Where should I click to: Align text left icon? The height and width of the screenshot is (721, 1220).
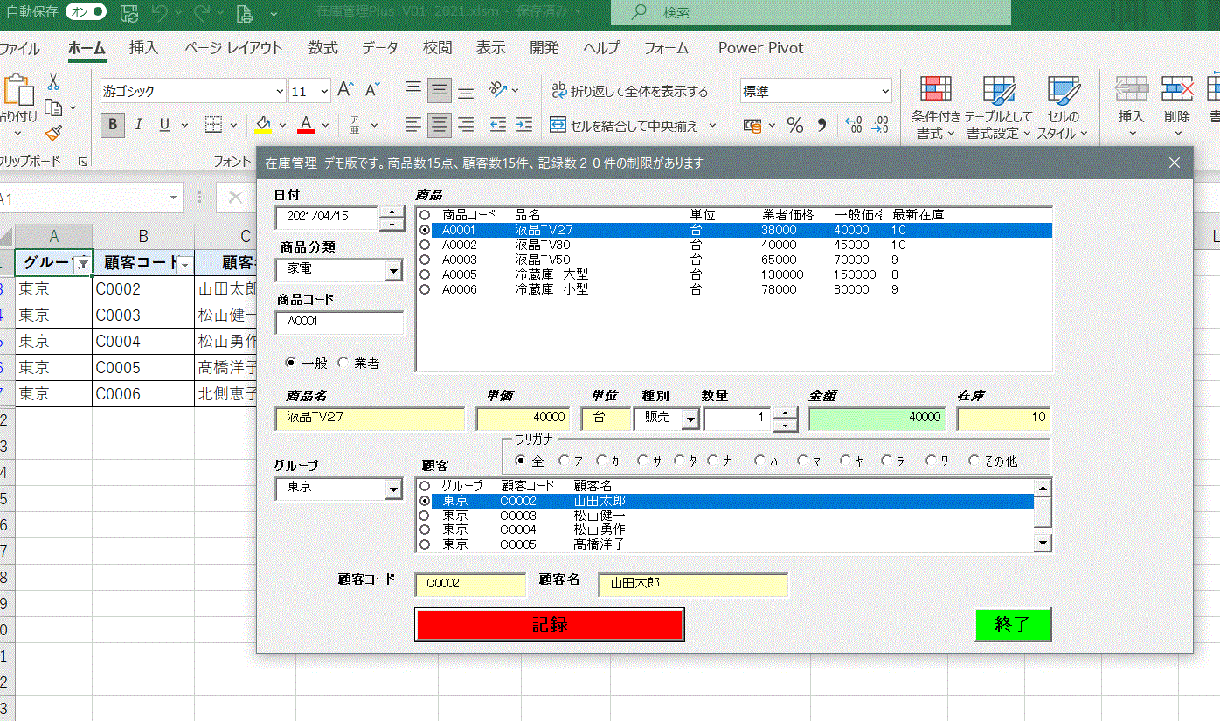413,125
